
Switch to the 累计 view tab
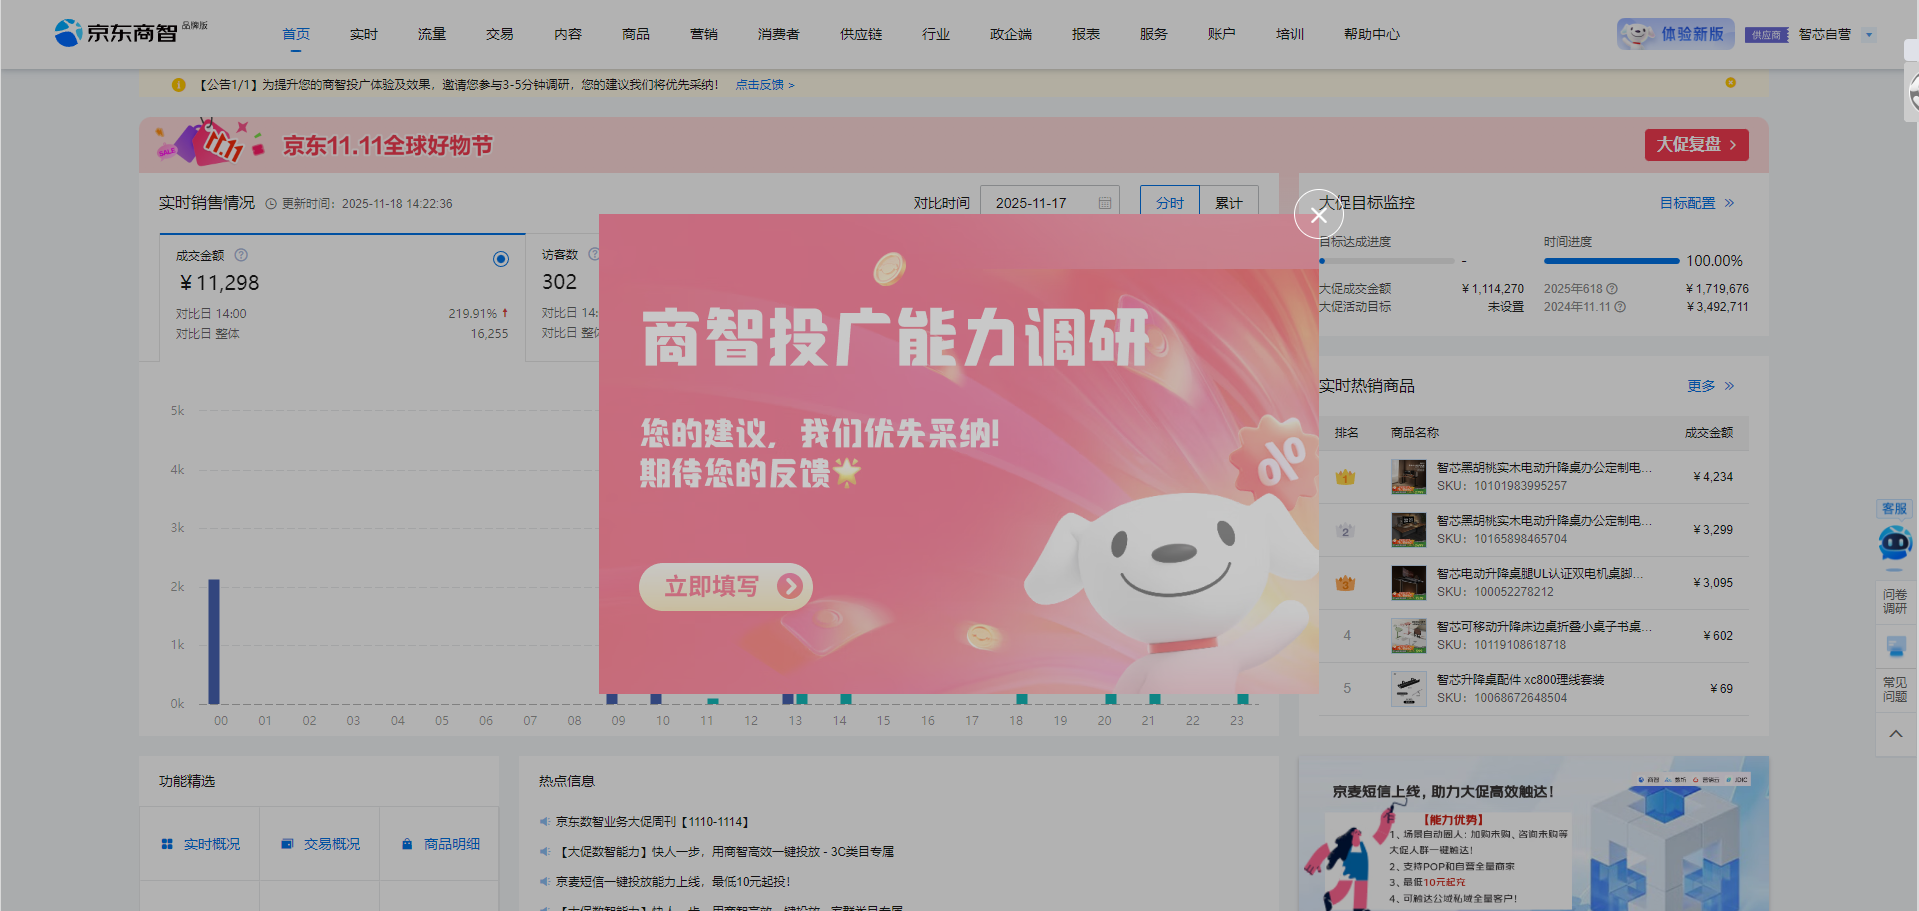coord(1229,203)
